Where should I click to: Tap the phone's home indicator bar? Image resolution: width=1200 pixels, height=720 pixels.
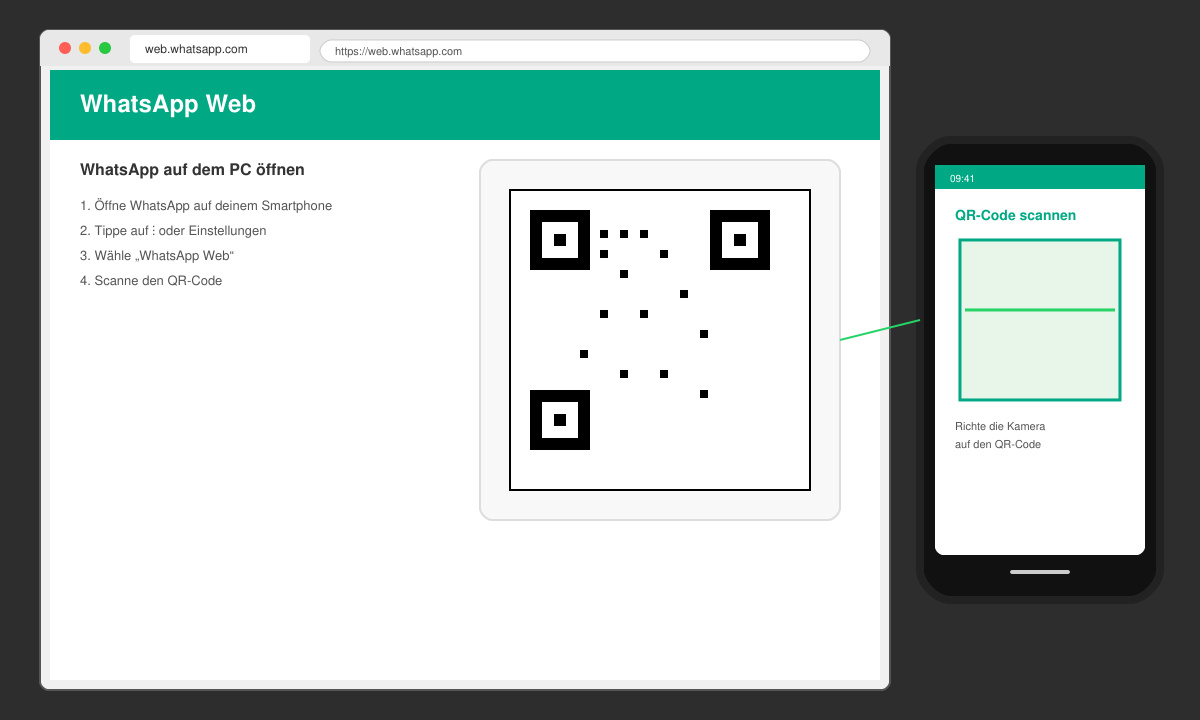point(1040,572)
